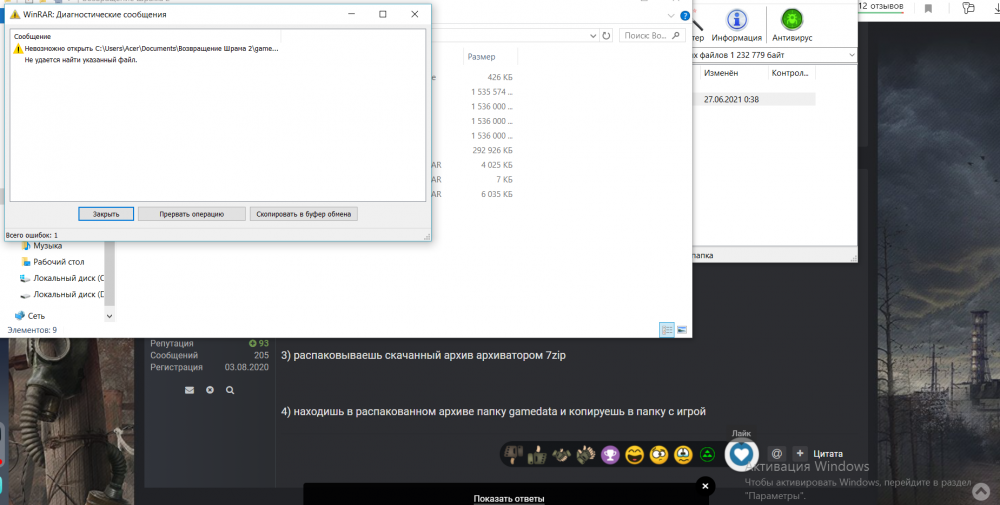Click the clapping gloves reaction

pos(585,455)
